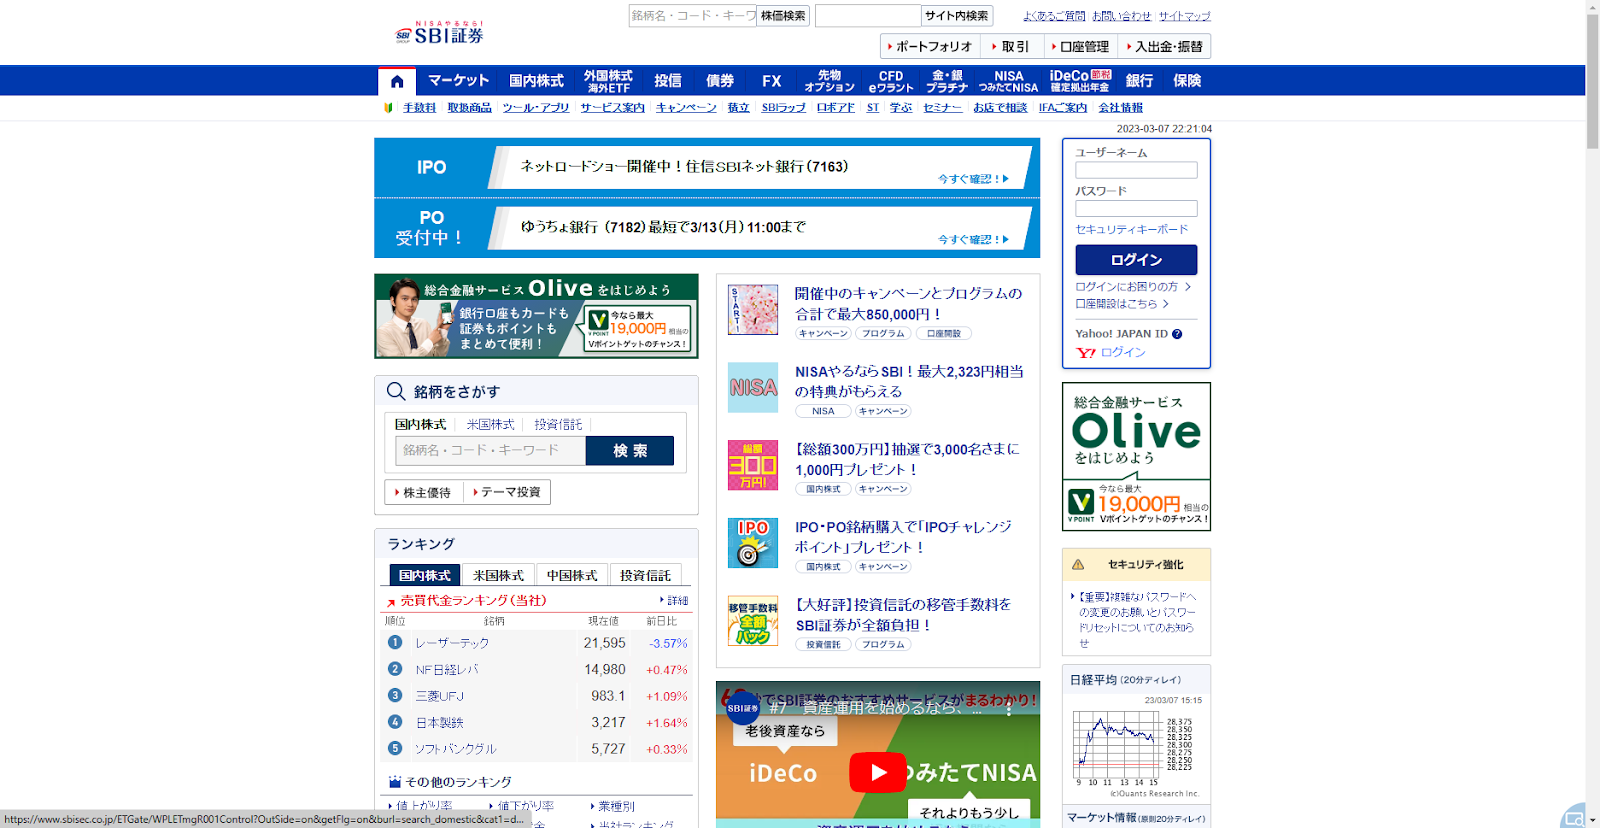Open the 投信 menu
Image resolution: width=1600 pixels, height=828 pixels.
(x=668, y=81)
